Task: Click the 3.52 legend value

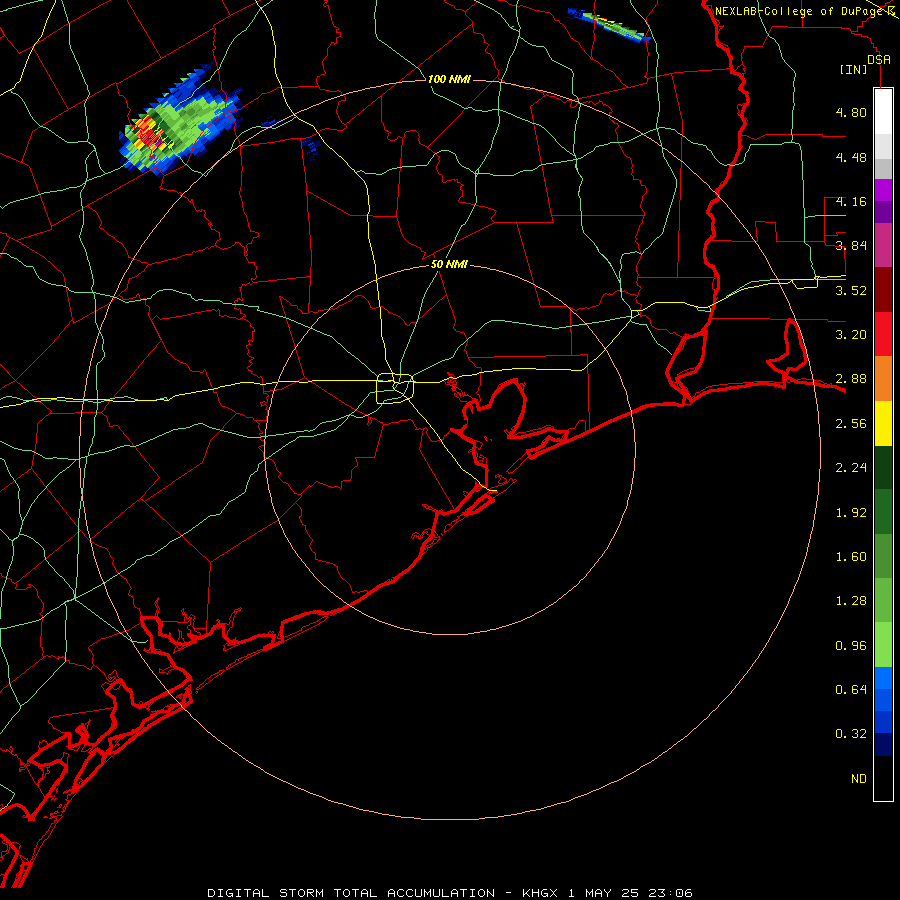Action: (851, 290)
